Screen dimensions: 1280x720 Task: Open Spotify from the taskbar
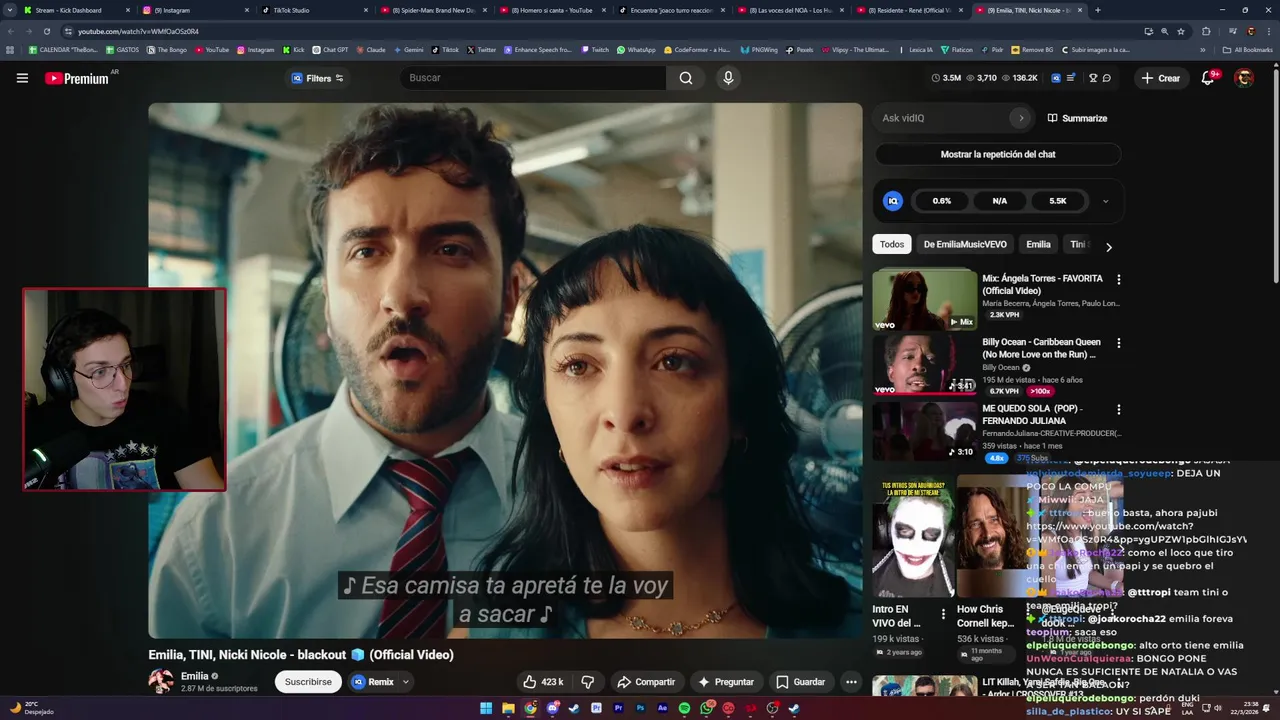(x=684, y=708)
